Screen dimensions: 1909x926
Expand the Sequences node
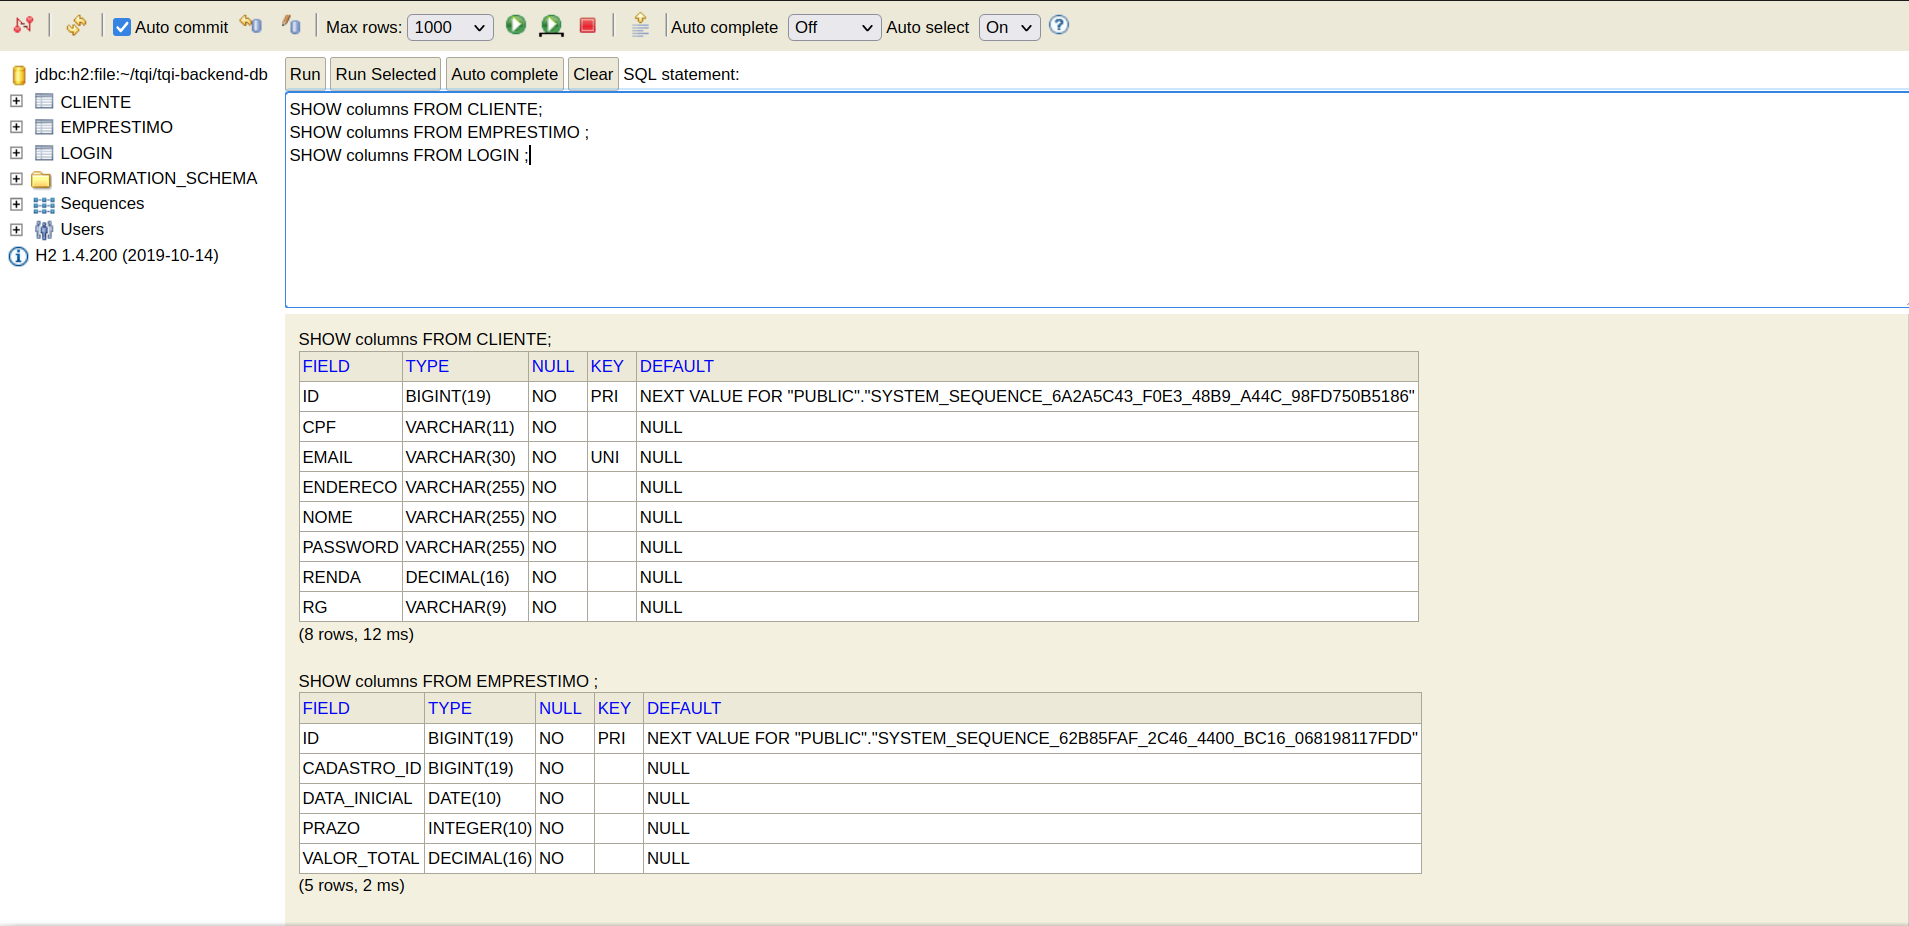[x=16, y=203]
